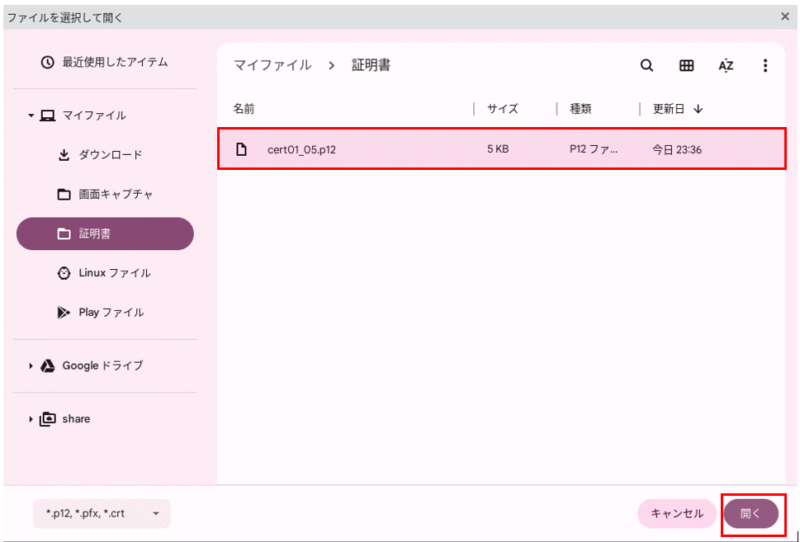The width and height of the screenshot is (800, 542).
Task: Select the cert01_05.p12 file row
Action: click(x=502, y=149)
